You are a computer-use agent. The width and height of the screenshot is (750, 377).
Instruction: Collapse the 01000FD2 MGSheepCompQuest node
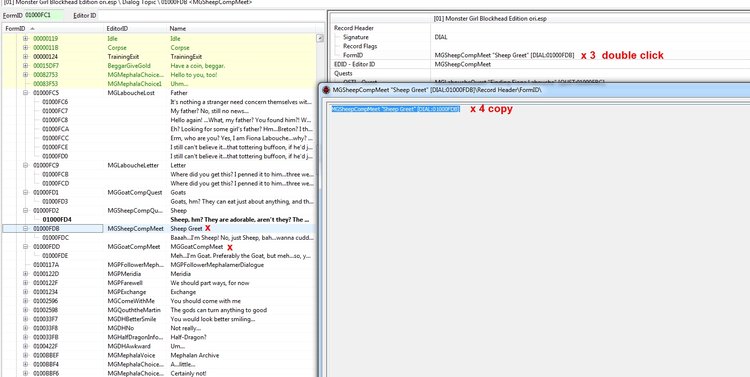tap(25, 211)
